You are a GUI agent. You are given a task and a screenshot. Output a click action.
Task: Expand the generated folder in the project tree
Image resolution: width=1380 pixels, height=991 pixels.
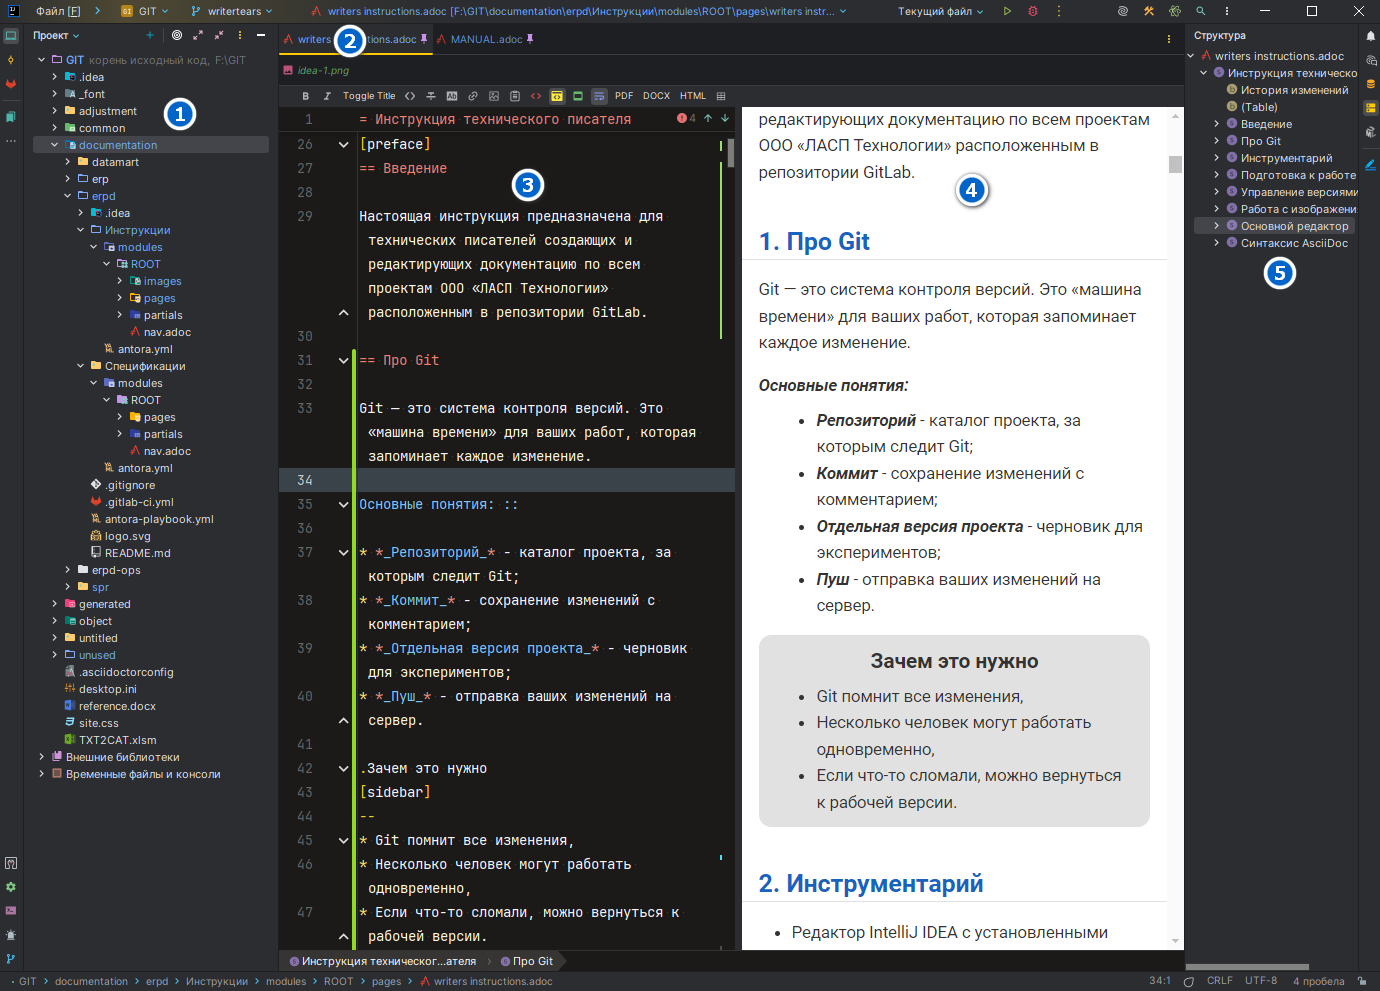[54, 604]
